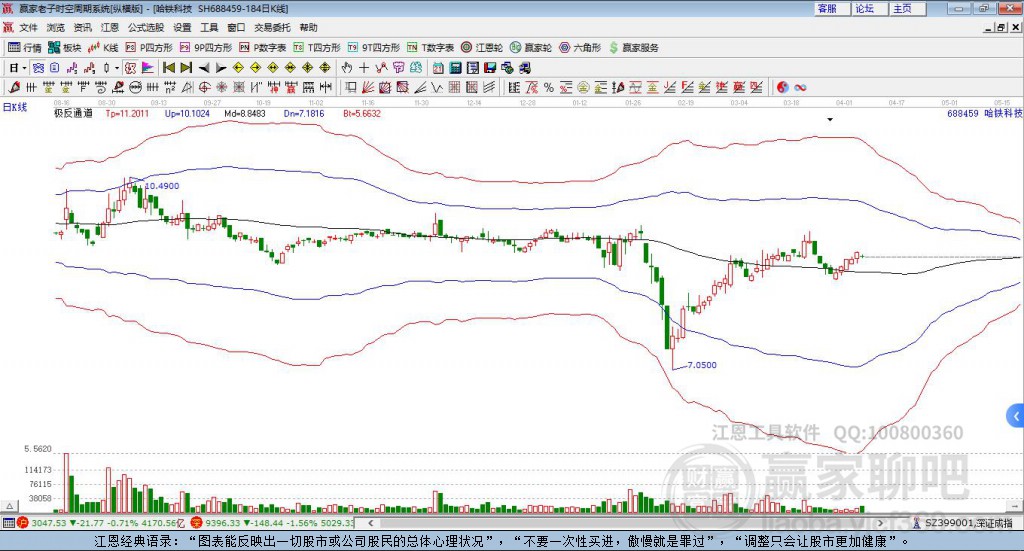This screenshot has height=551, width=1024.
Task: Click the small up-triangle button near volume axis
Action: pyautogui.click(x=10, y=506)
